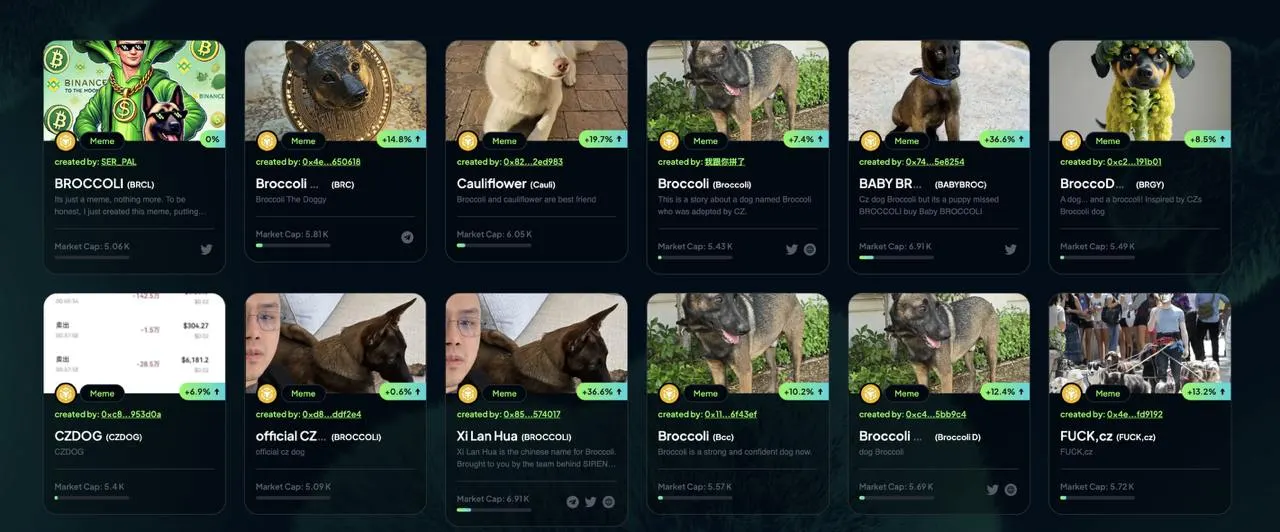Open the official CZ (BROCCOLI) token image
The width and height of the screenshot is (1280, 532).
(336, 343)
